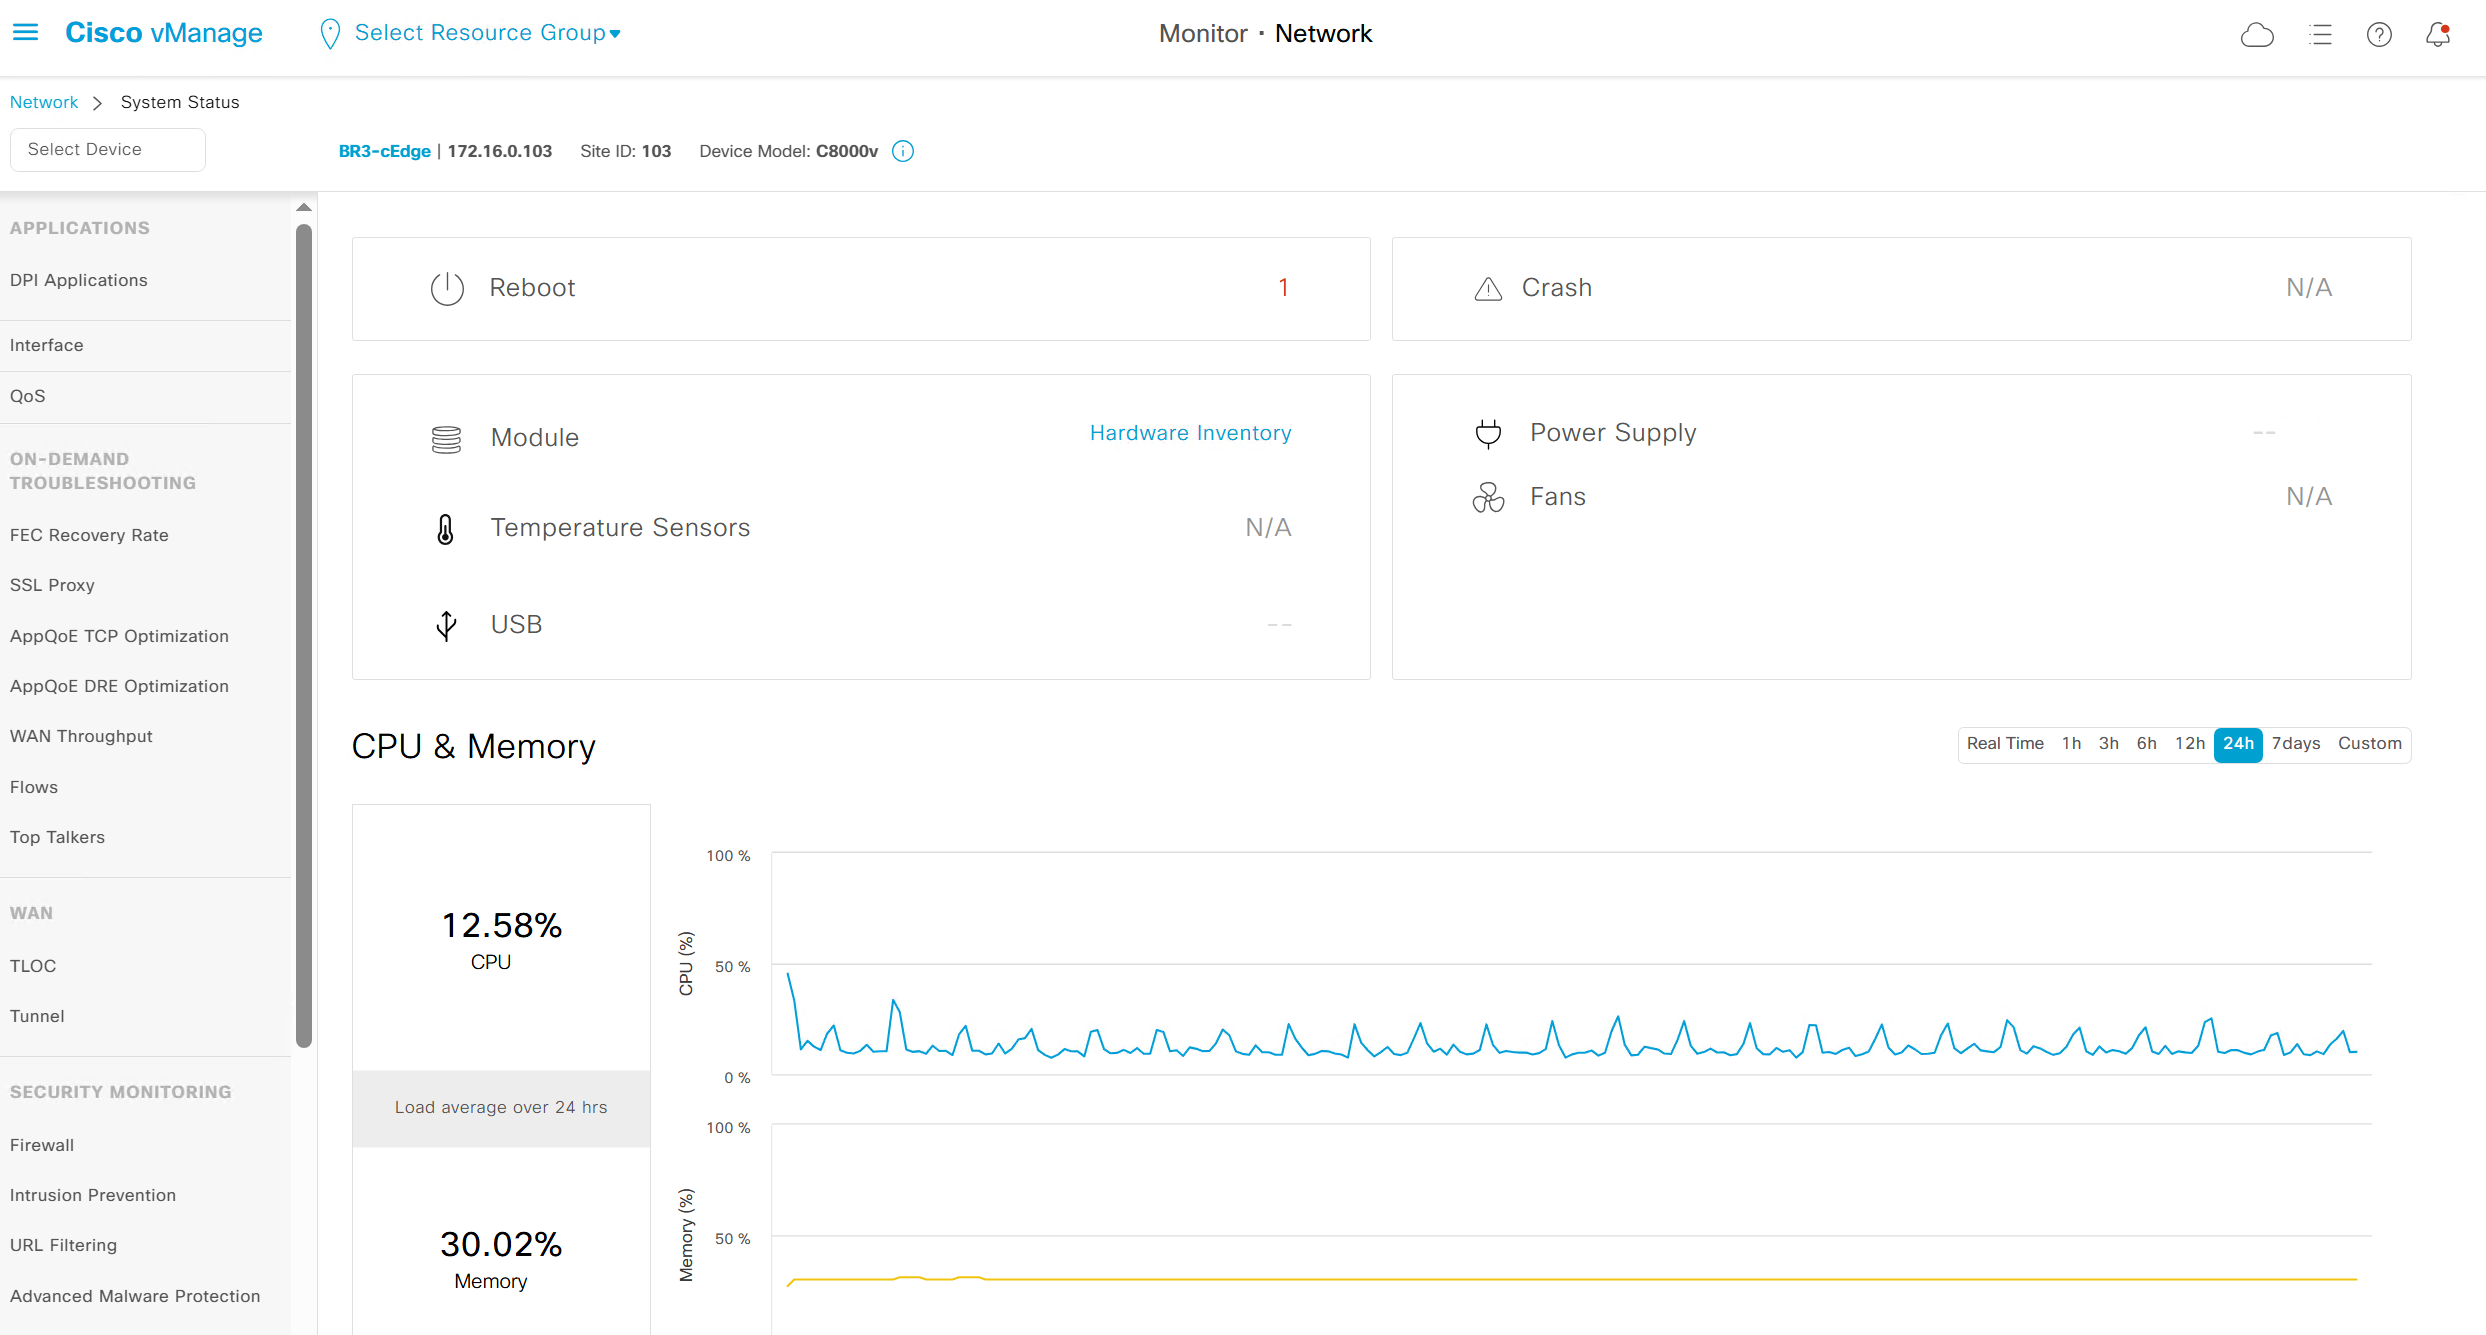Click the sidebar vertical scrollbar thumb
The width and height of the screenshot is (2486, 1335).
click(x=304, y=636)
